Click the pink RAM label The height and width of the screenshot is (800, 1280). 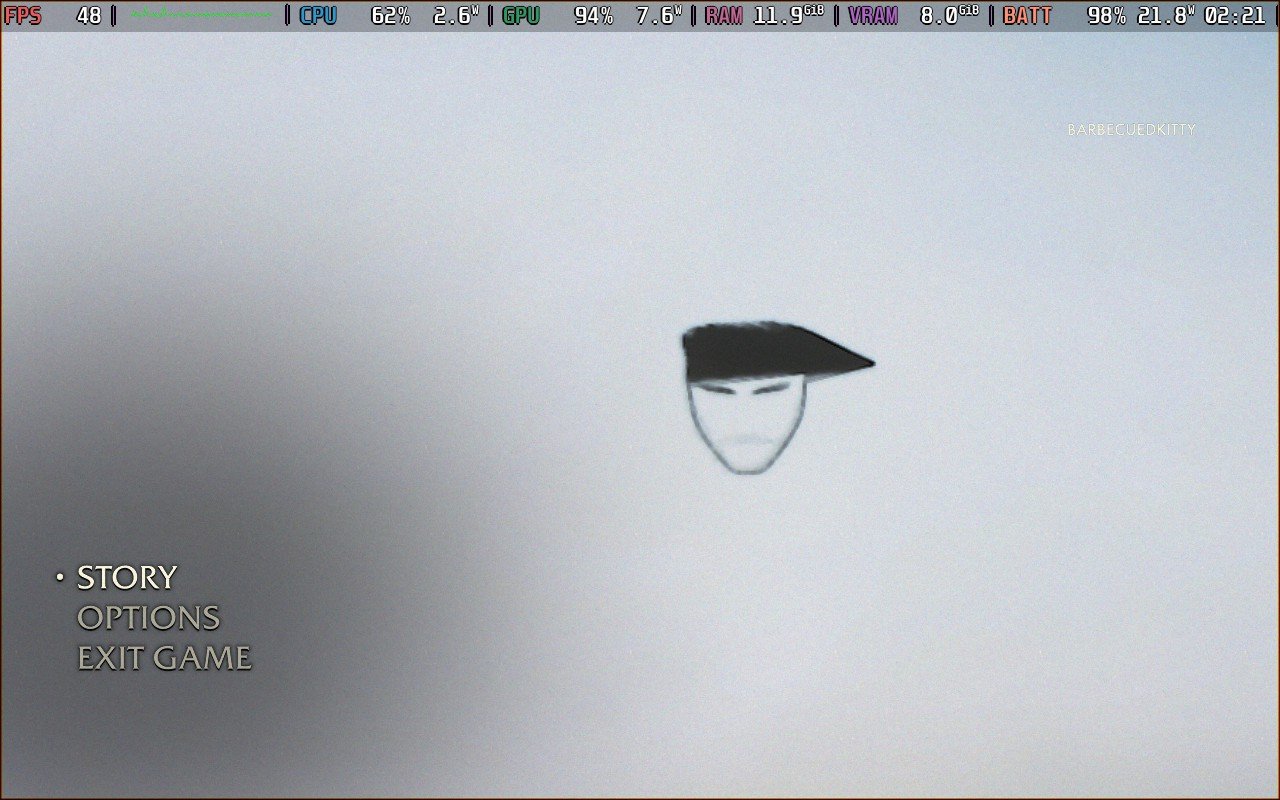(724, 16)
